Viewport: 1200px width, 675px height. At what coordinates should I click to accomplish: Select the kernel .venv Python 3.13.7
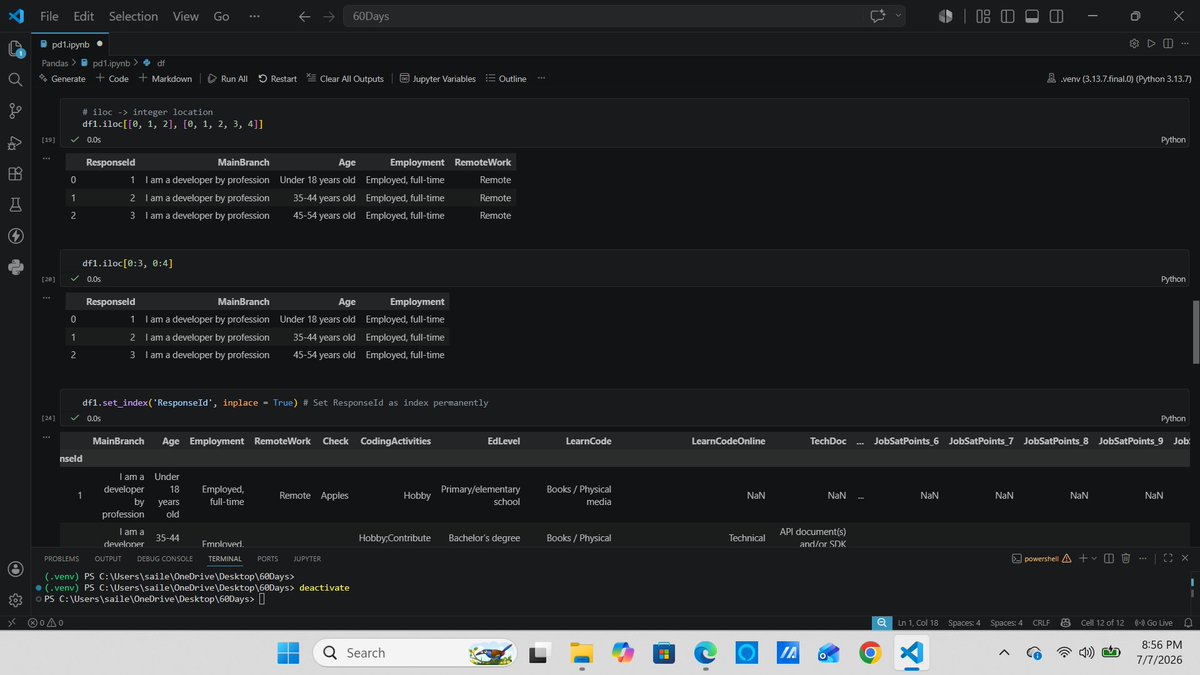pyautogui.click(x=1117, y=78)
